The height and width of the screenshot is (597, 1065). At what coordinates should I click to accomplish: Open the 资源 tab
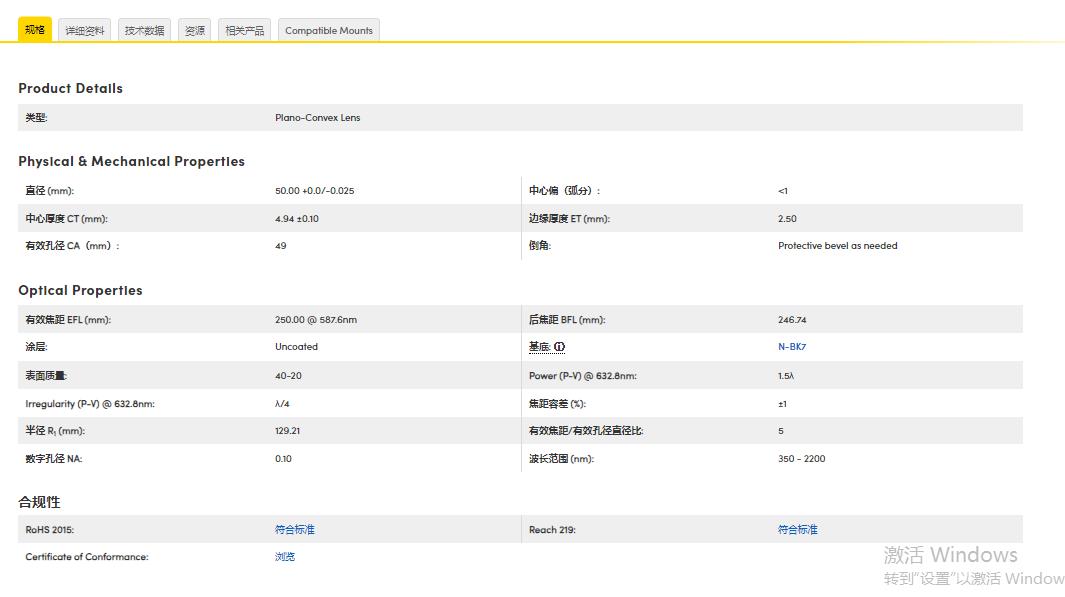tap(194, 30)
